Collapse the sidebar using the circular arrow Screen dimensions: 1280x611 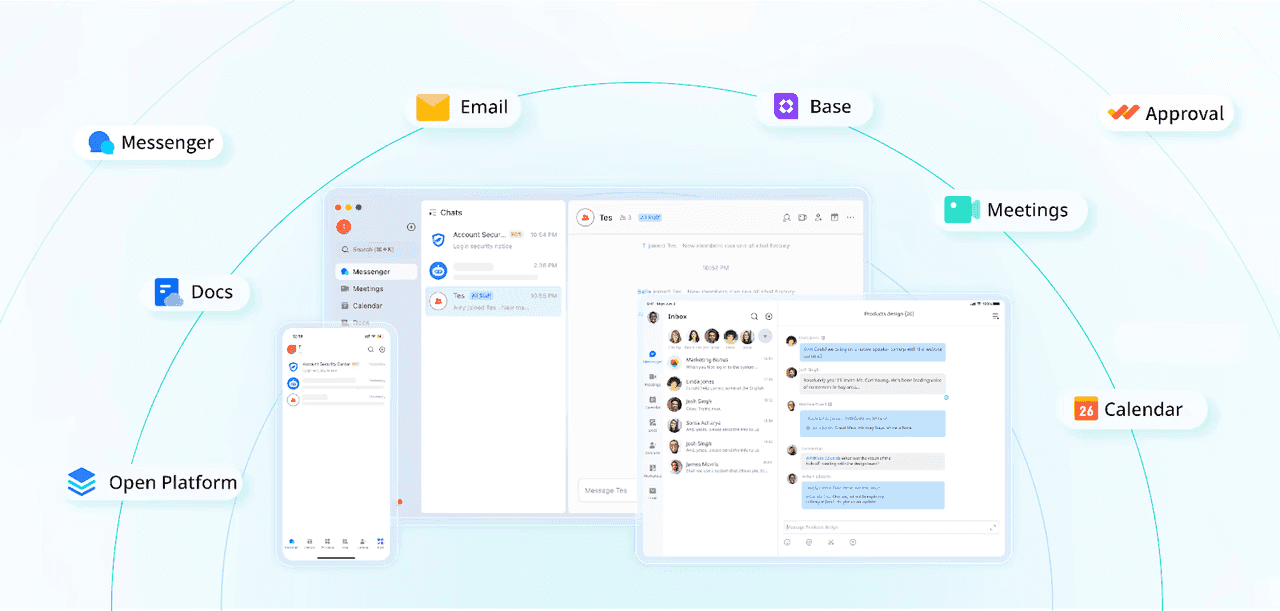411,227
